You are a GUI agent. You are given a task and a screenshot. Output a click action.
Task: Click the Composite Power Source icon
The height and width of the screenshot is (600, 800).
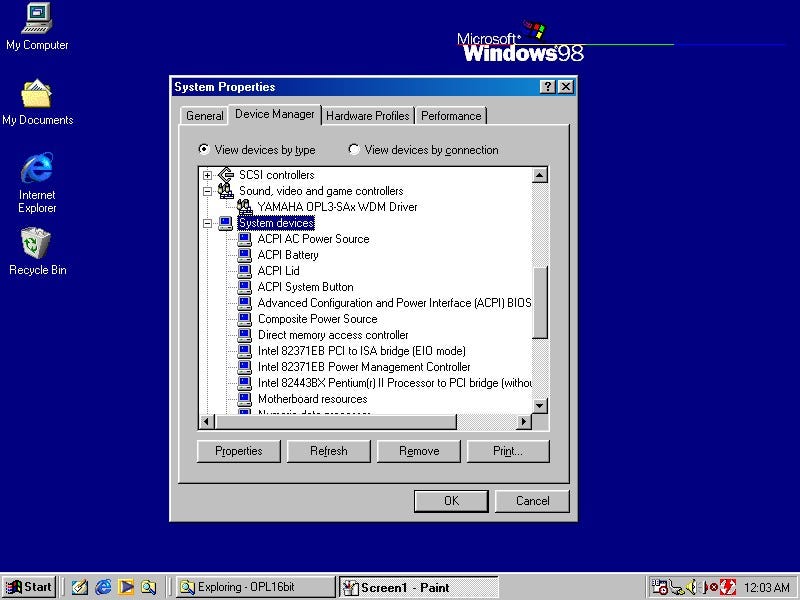[x=244, y=319]
